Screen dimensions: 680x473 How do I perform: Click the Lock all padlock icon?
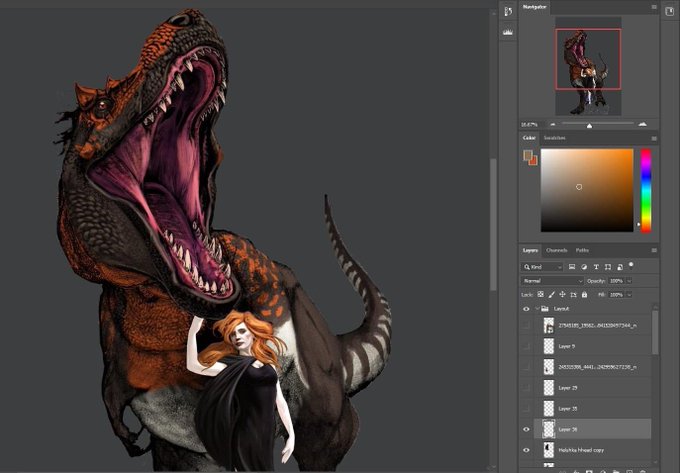[x=584, y=294]
